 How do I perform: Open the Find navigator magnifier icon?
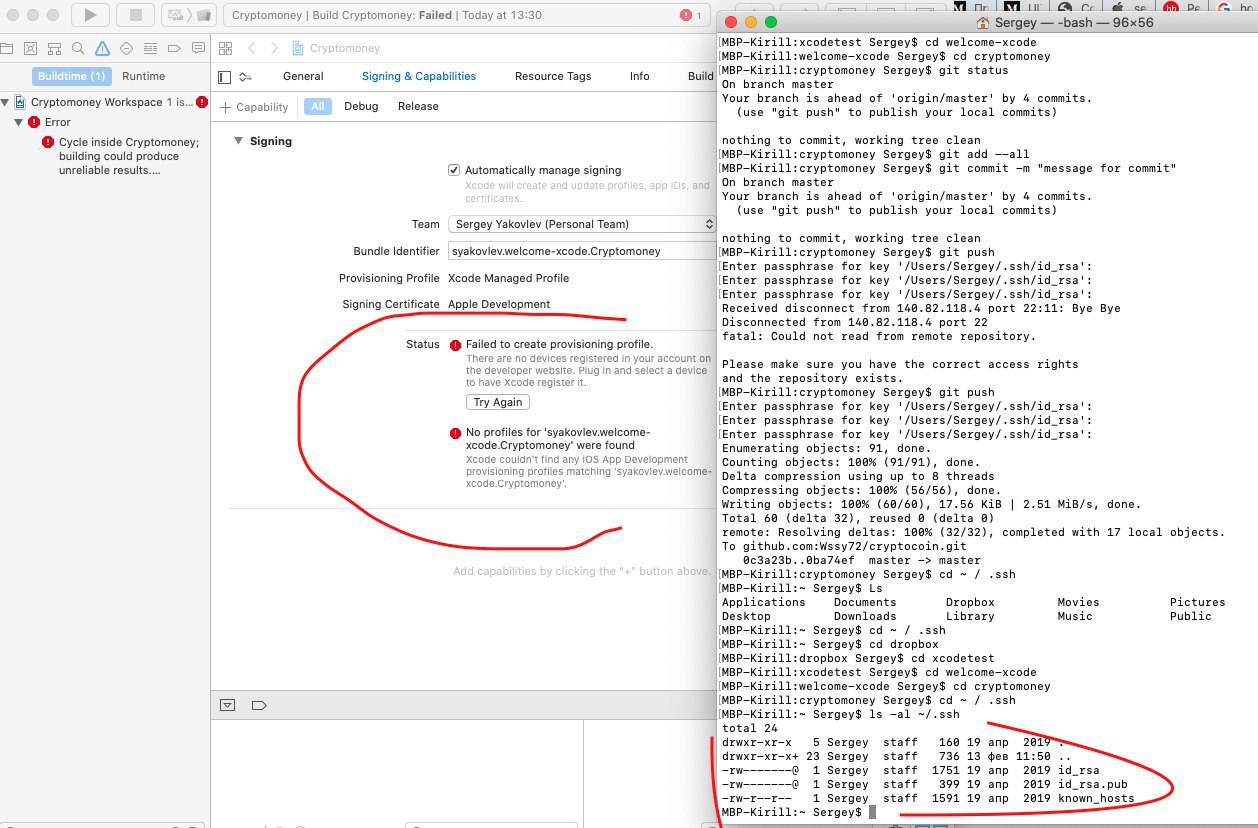click(x=78, y=48)
